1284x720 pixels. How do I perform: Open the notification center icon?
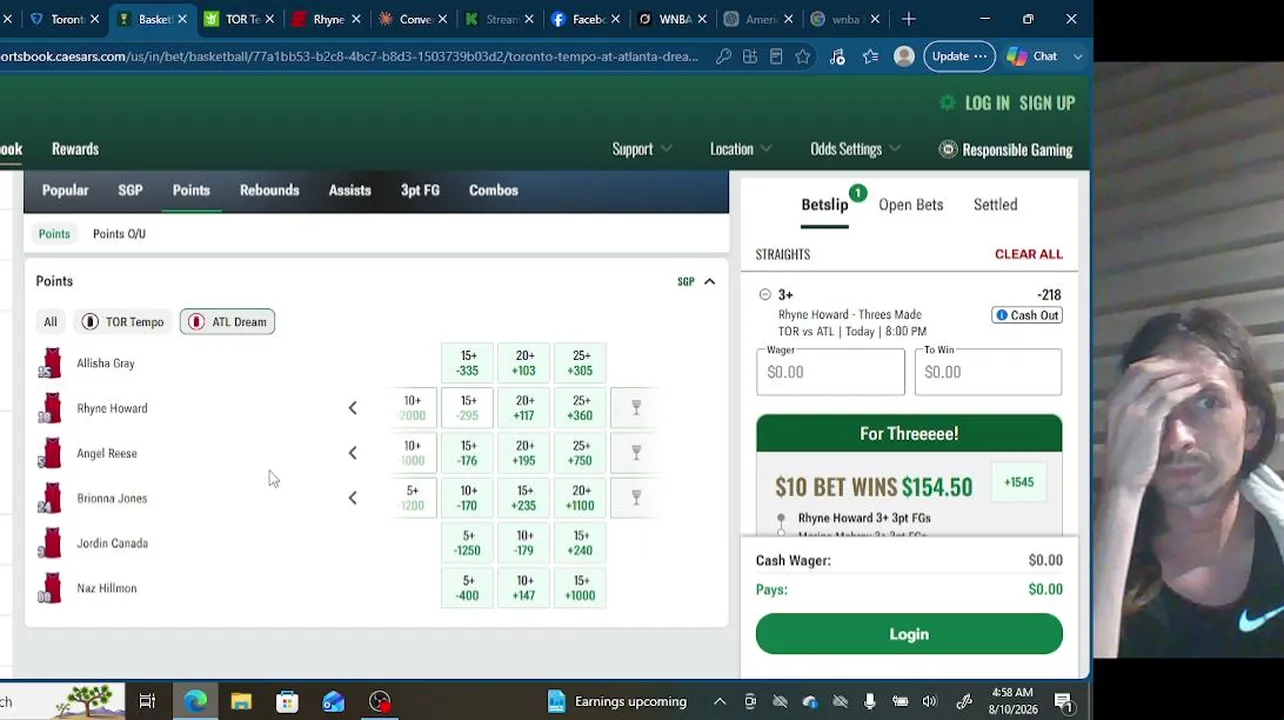coord(1064,702)
